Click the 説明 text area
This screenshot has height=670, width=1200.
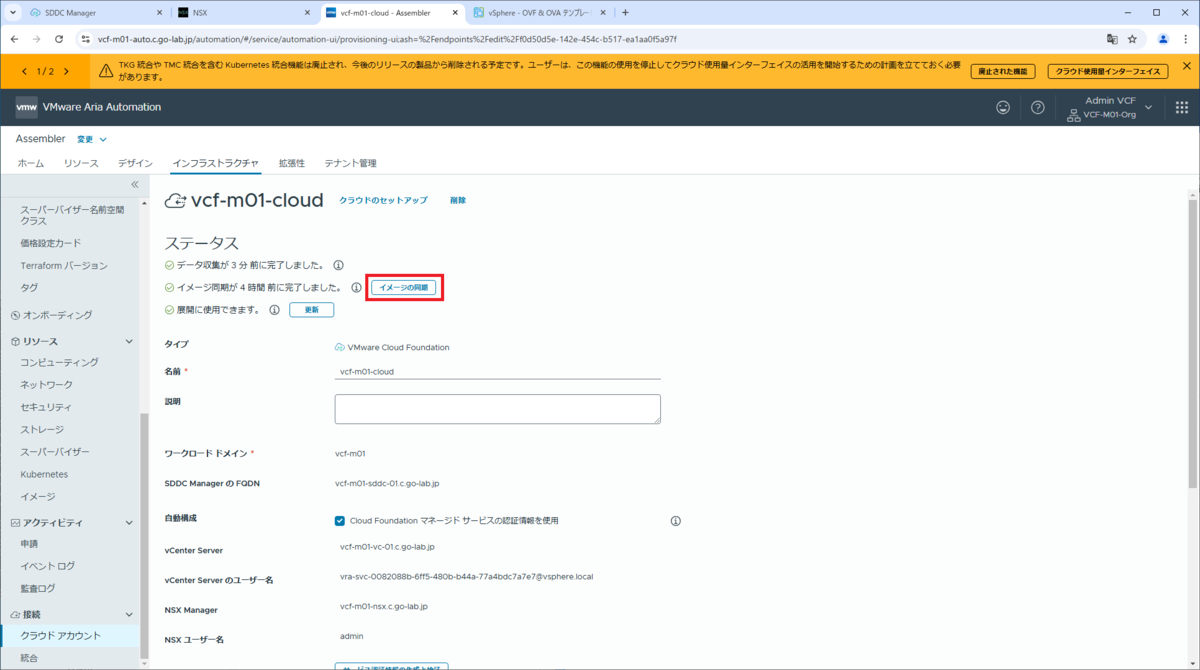pyautogui.click(x=498, y=409)
